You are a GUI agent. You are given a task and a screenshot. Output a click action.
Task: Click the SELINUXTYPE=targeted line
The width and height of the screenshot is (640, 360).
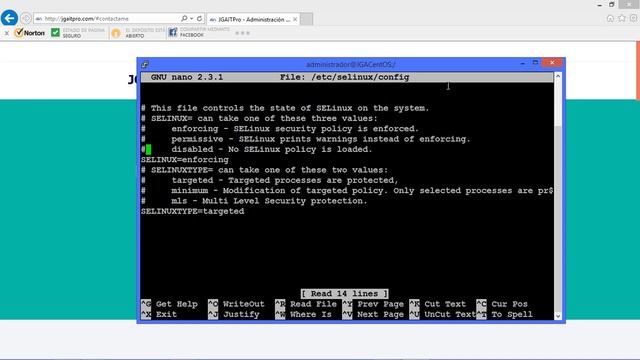click(x=193, y=211)
